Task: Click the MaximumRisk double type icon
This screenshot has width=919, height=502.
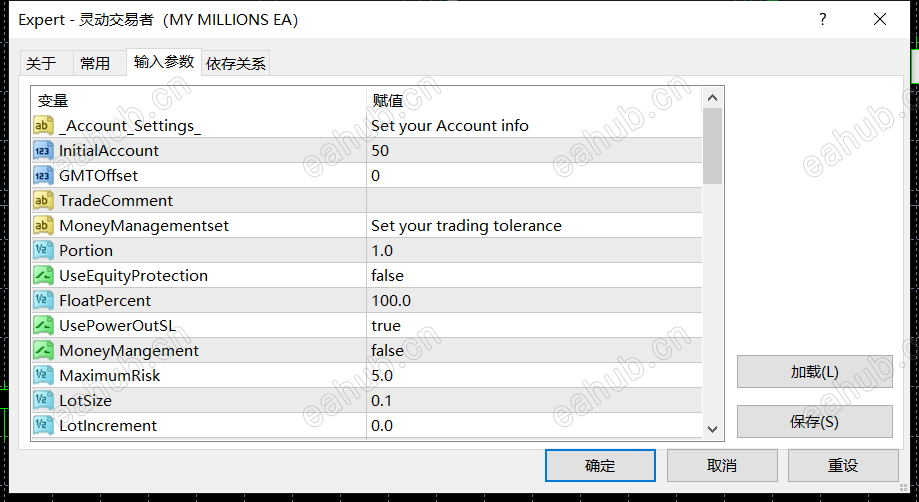Action: click(x=43, y=375)
